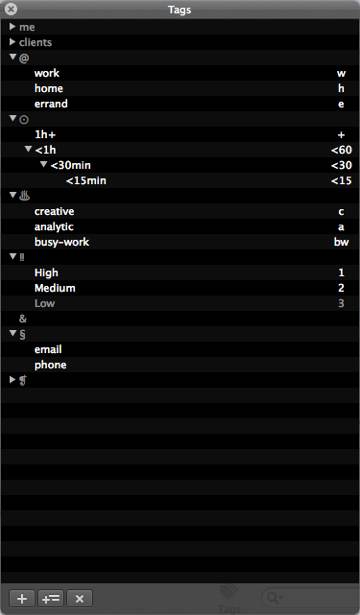Click the delete tag X button
Image resolution: width=360 pixels, height=615 pixels.
(x=80, y=599)
